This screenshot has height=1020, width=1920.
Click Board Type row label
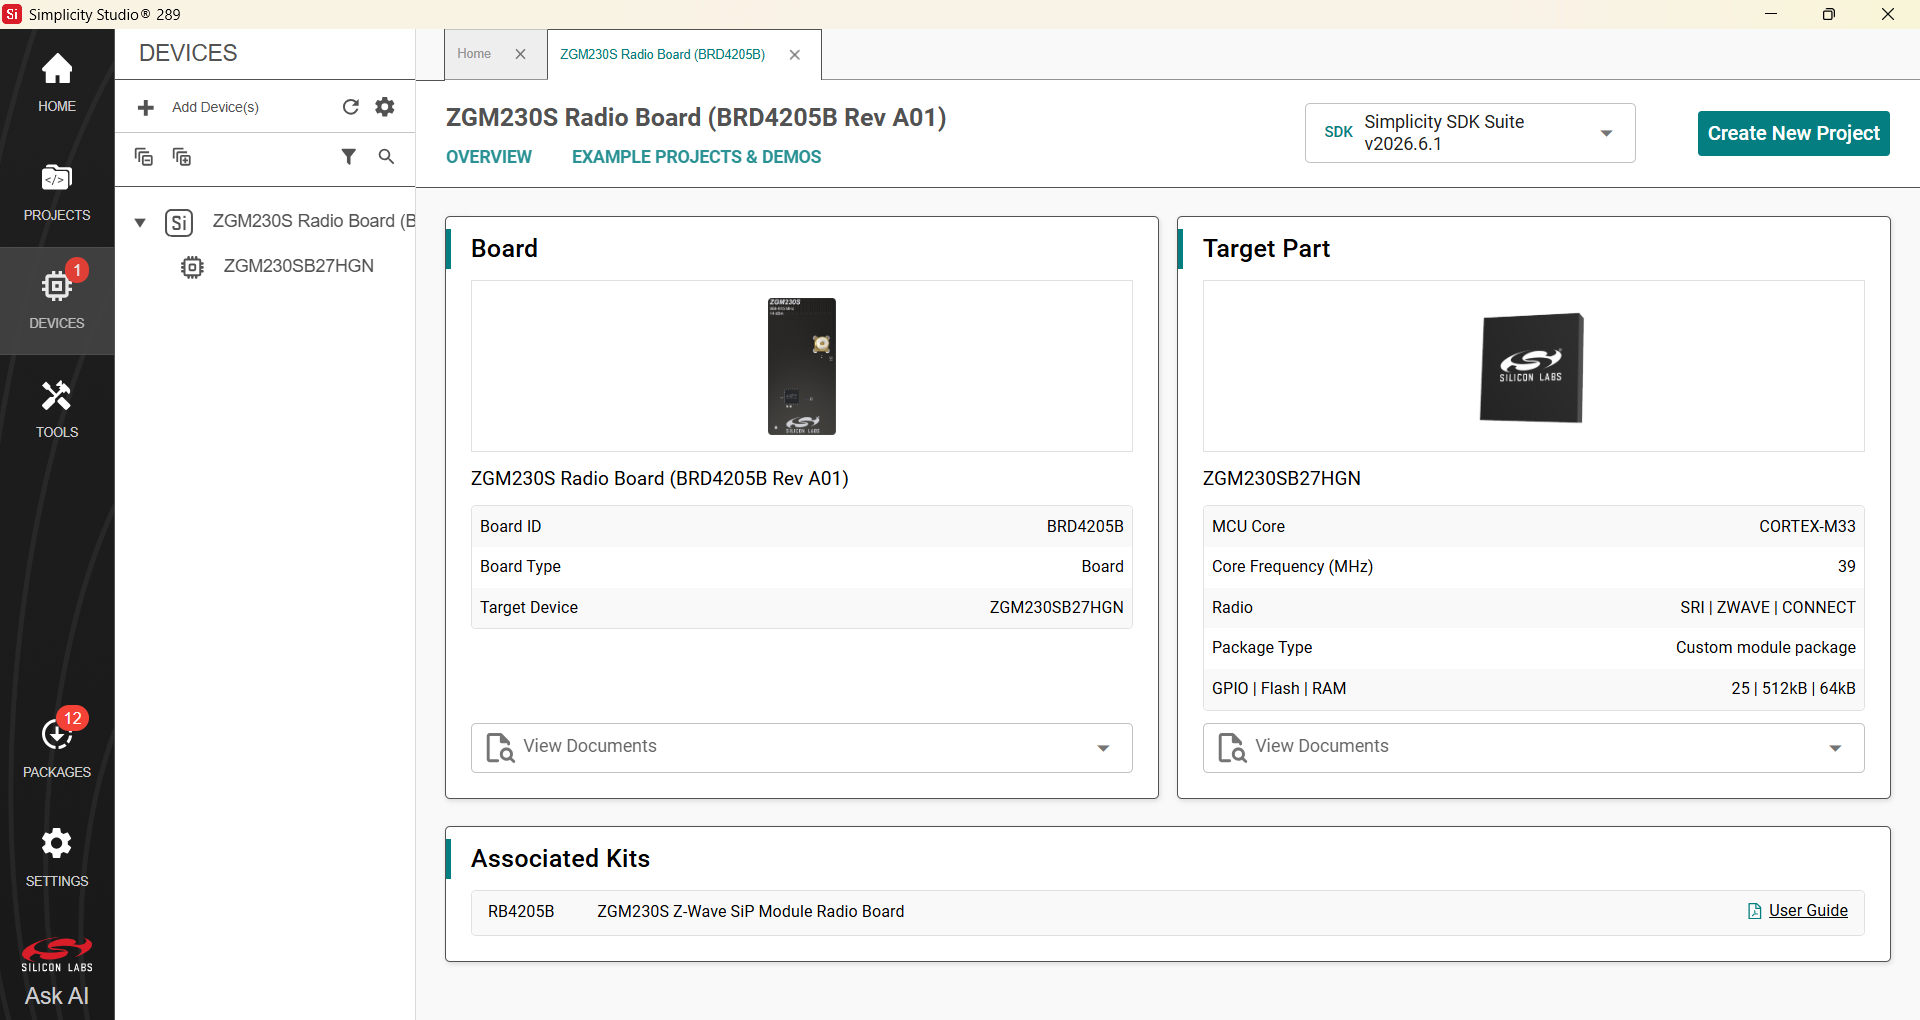(x=520, y=566)
